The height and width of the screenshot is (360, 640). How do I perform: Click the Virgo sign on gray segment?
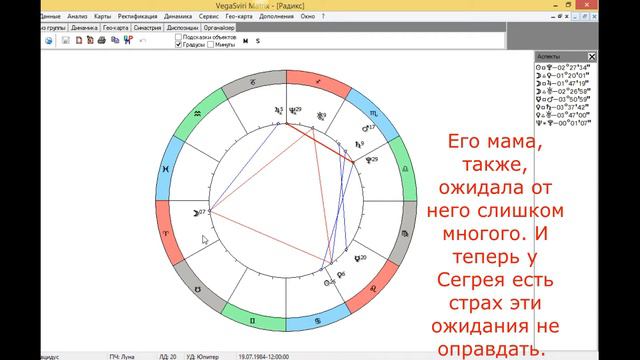pyautogui.click(x=405, y=234)
